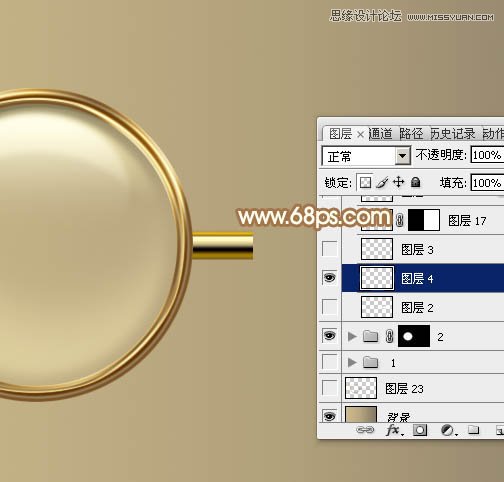Click the mask link icon on group 2
The height and width of the screenshot is (482, 504).
click(389, 336)
